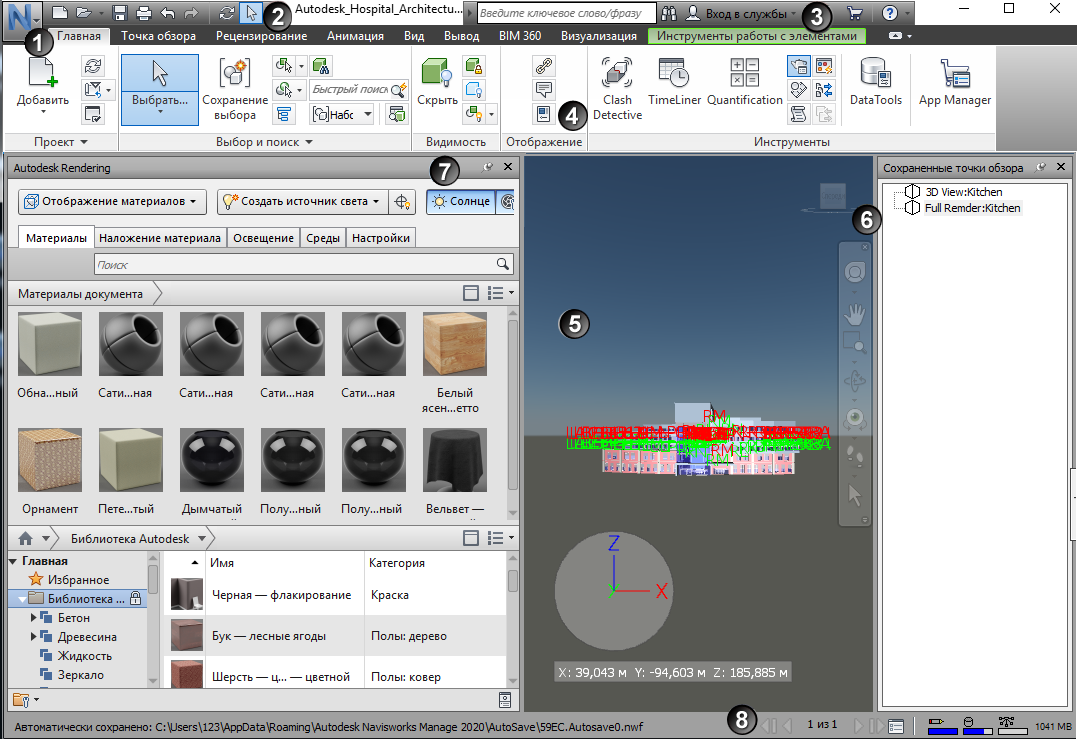
Task: Select Favorites (Избранное) in library tree
Action: tap(78, 580)
